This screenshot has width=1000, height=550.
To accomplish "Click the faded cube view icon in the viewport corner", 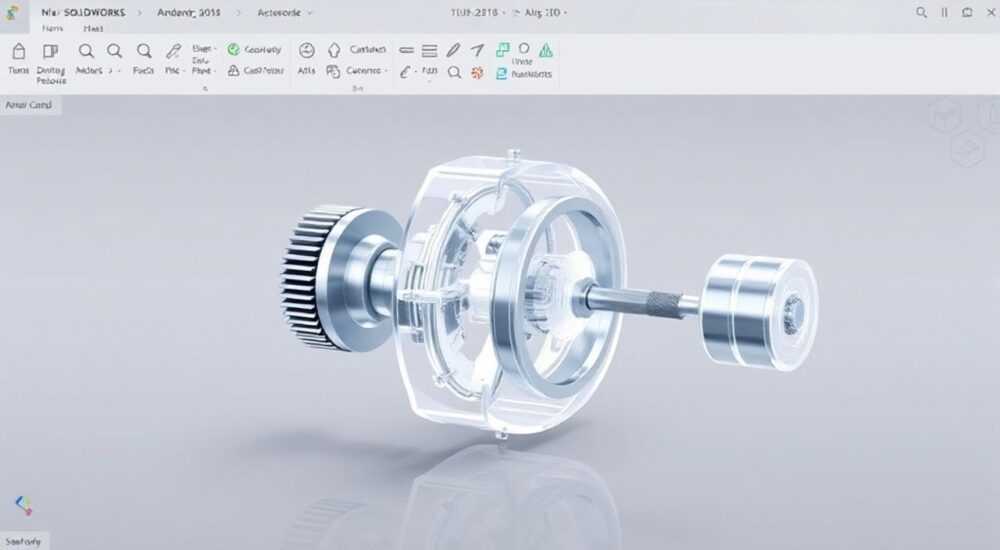I will coord(946,116).
